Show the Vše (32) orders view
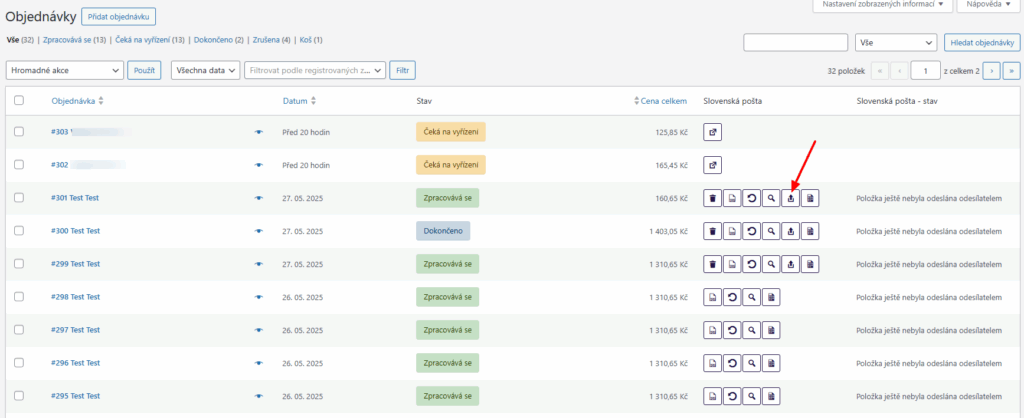The width and height of the screenshot is (1024, 418). point(19,40)
